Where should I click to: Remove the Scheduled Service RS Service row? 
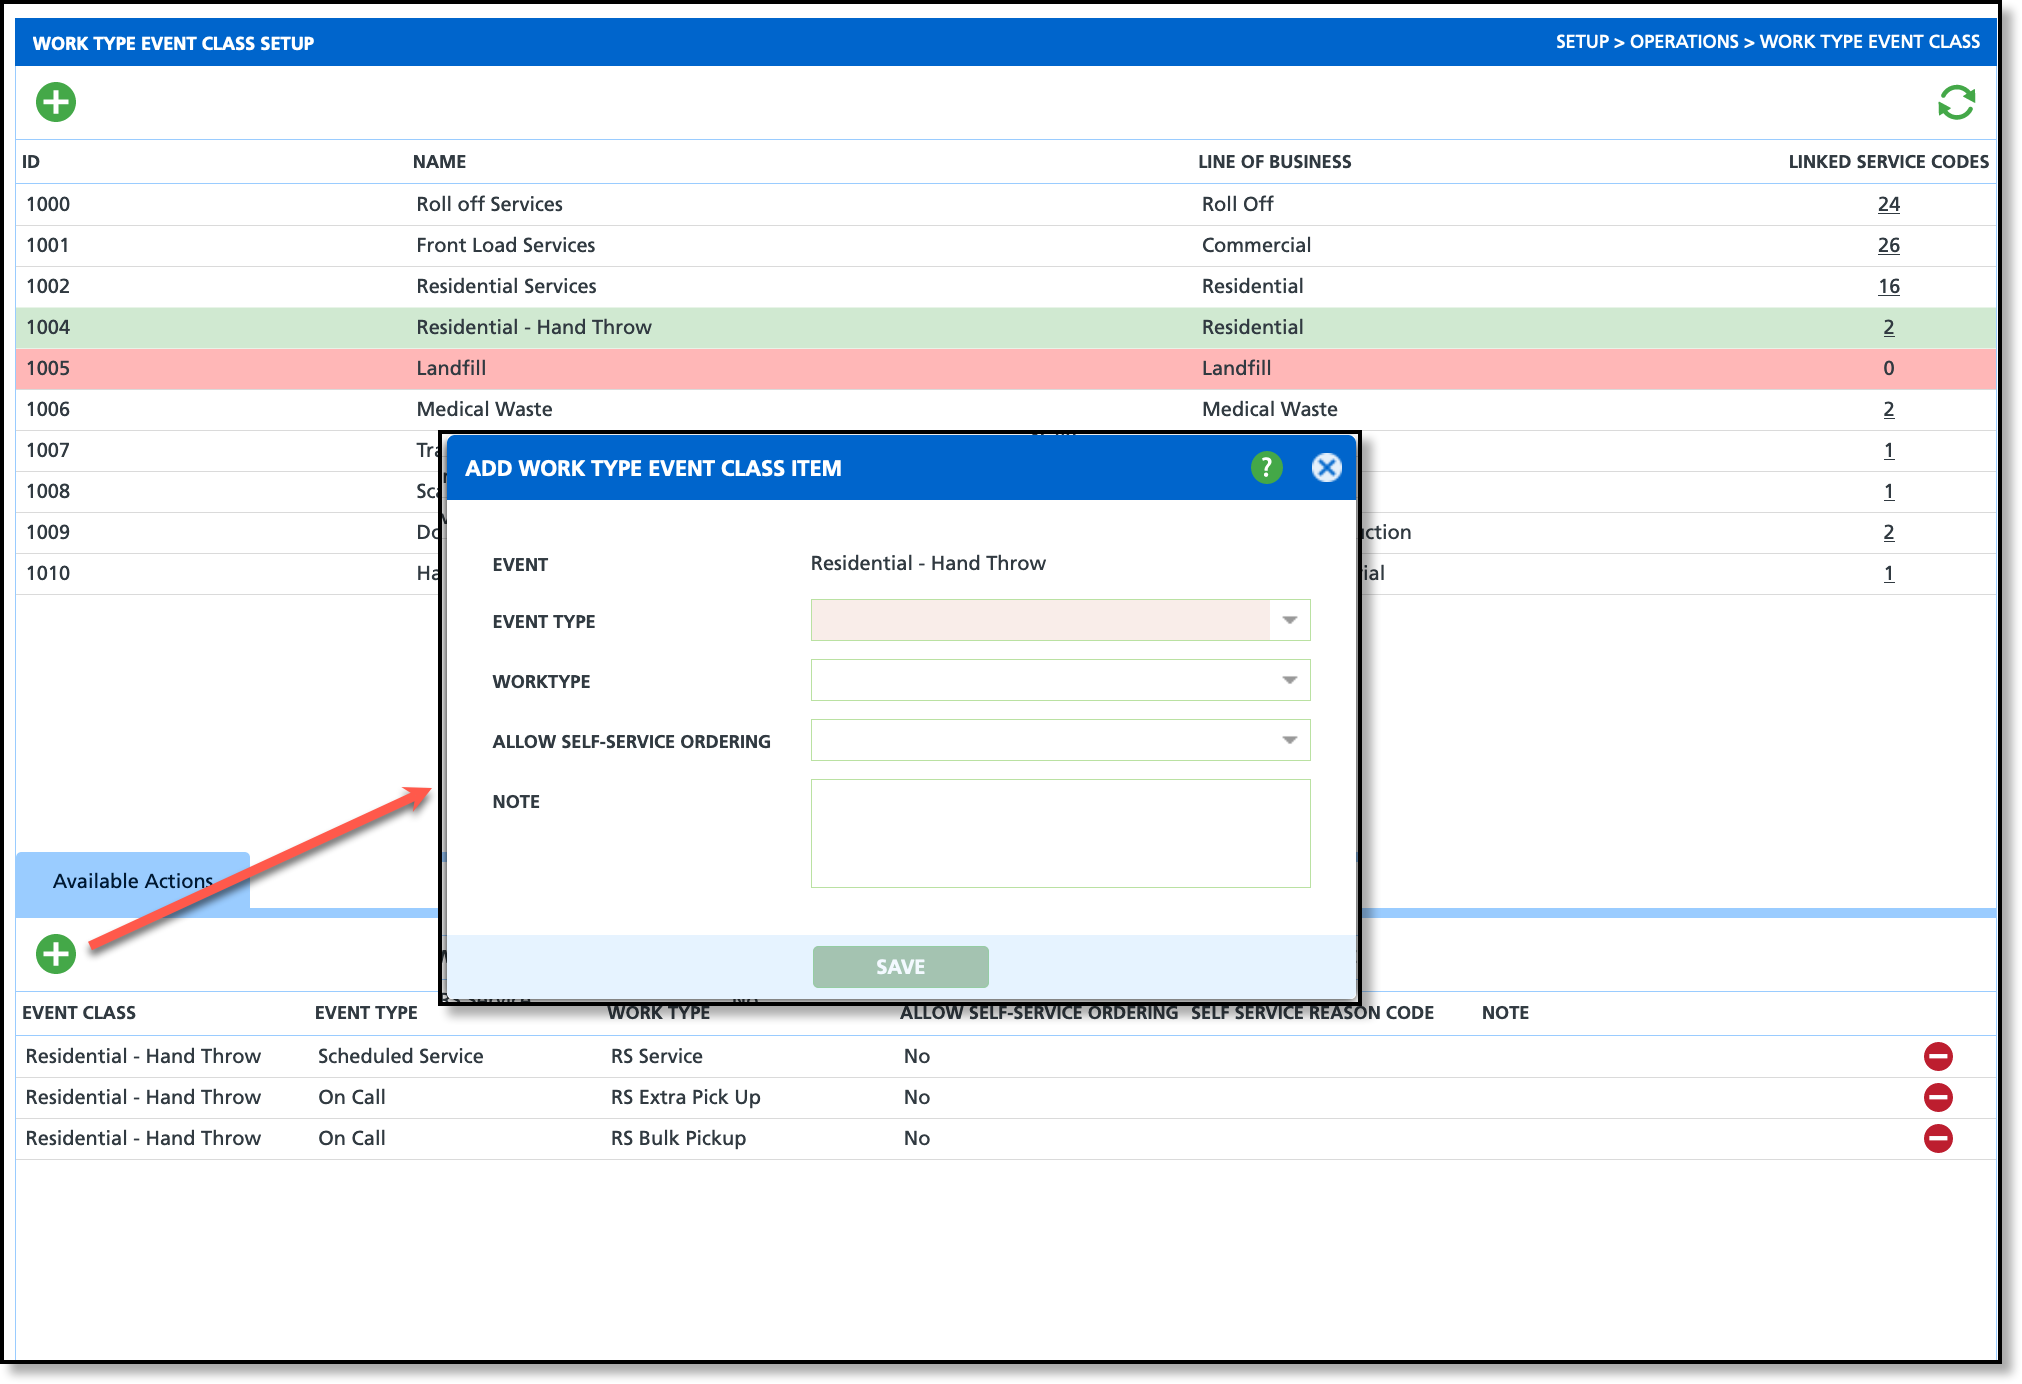[1938, 1056]
